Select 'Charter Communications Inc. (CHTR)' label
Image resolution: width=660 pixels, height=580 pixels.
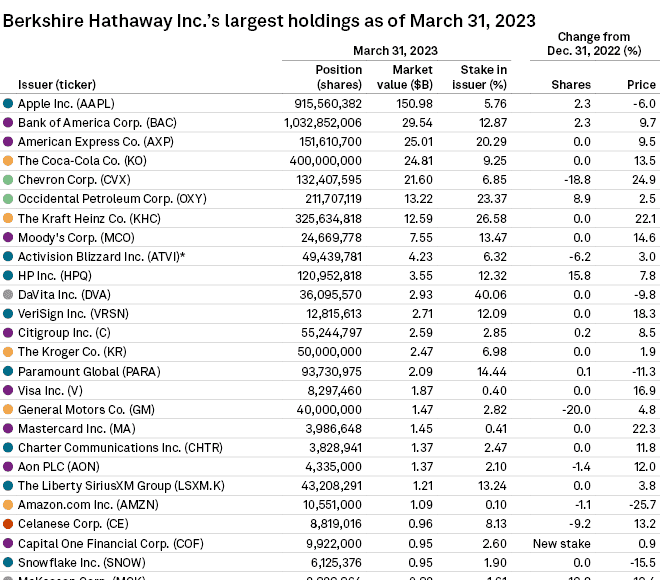coord(120,447)
